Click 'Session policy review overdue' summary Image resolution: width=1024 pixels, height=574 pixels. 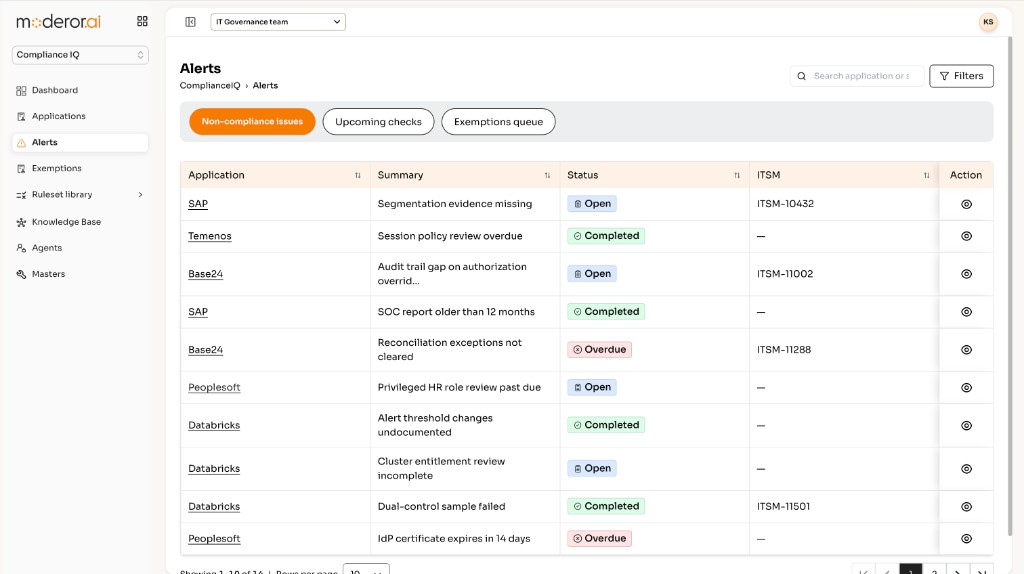pyautogui.click(x=450, y=236)
